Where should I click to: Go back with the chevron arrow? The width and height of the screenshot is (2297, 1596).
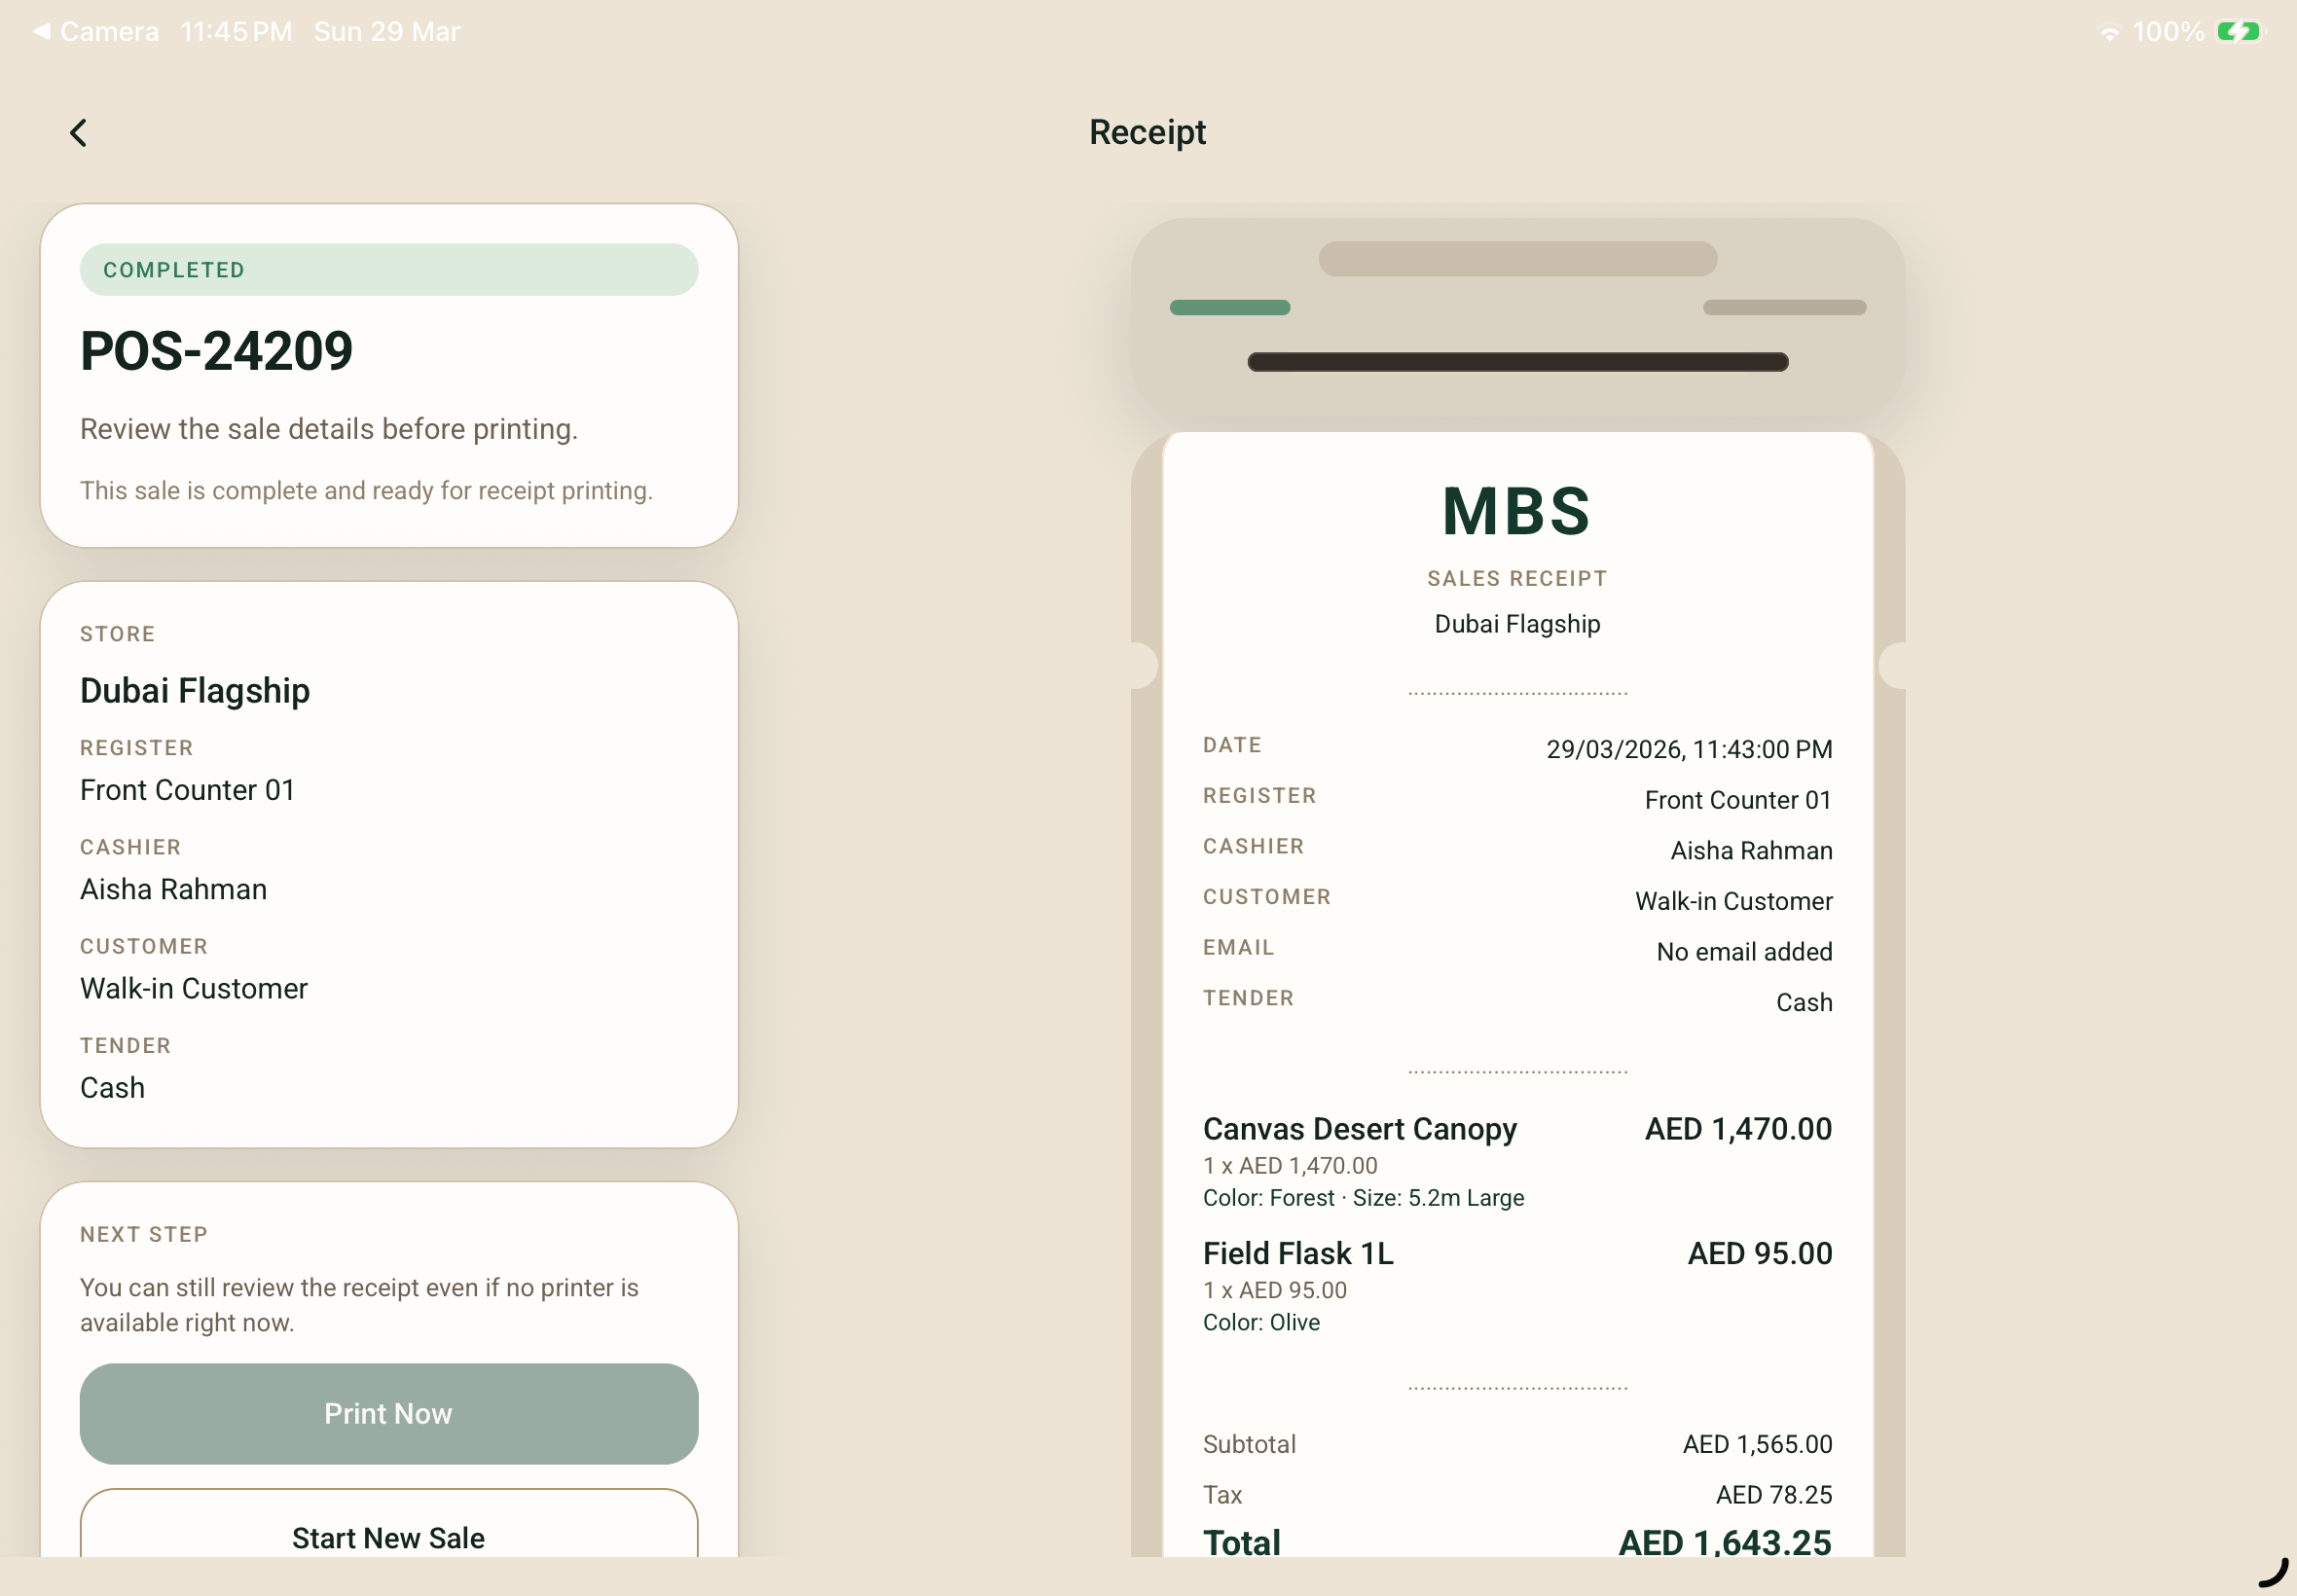coord(78,132)
